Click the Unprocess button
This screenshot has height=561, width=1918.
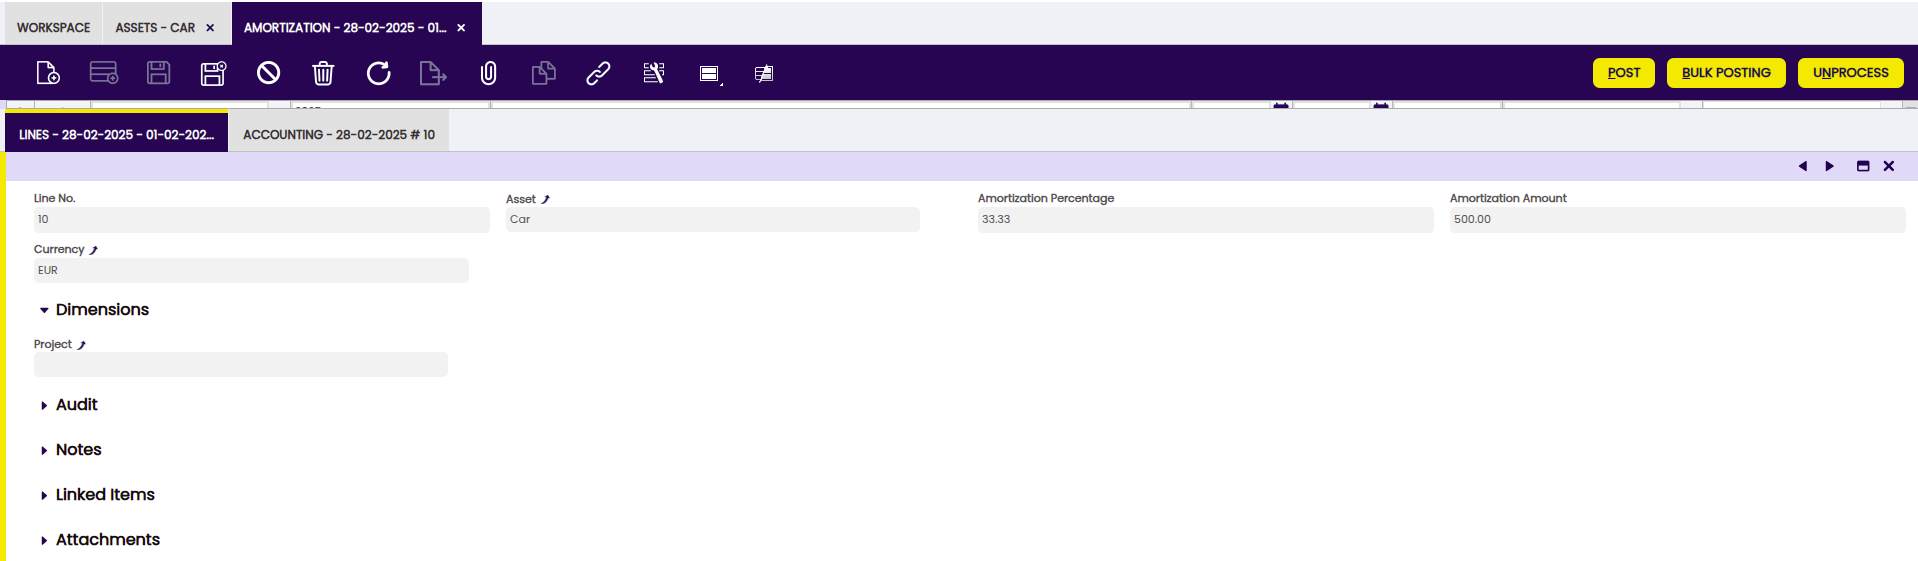(1850, 73)
